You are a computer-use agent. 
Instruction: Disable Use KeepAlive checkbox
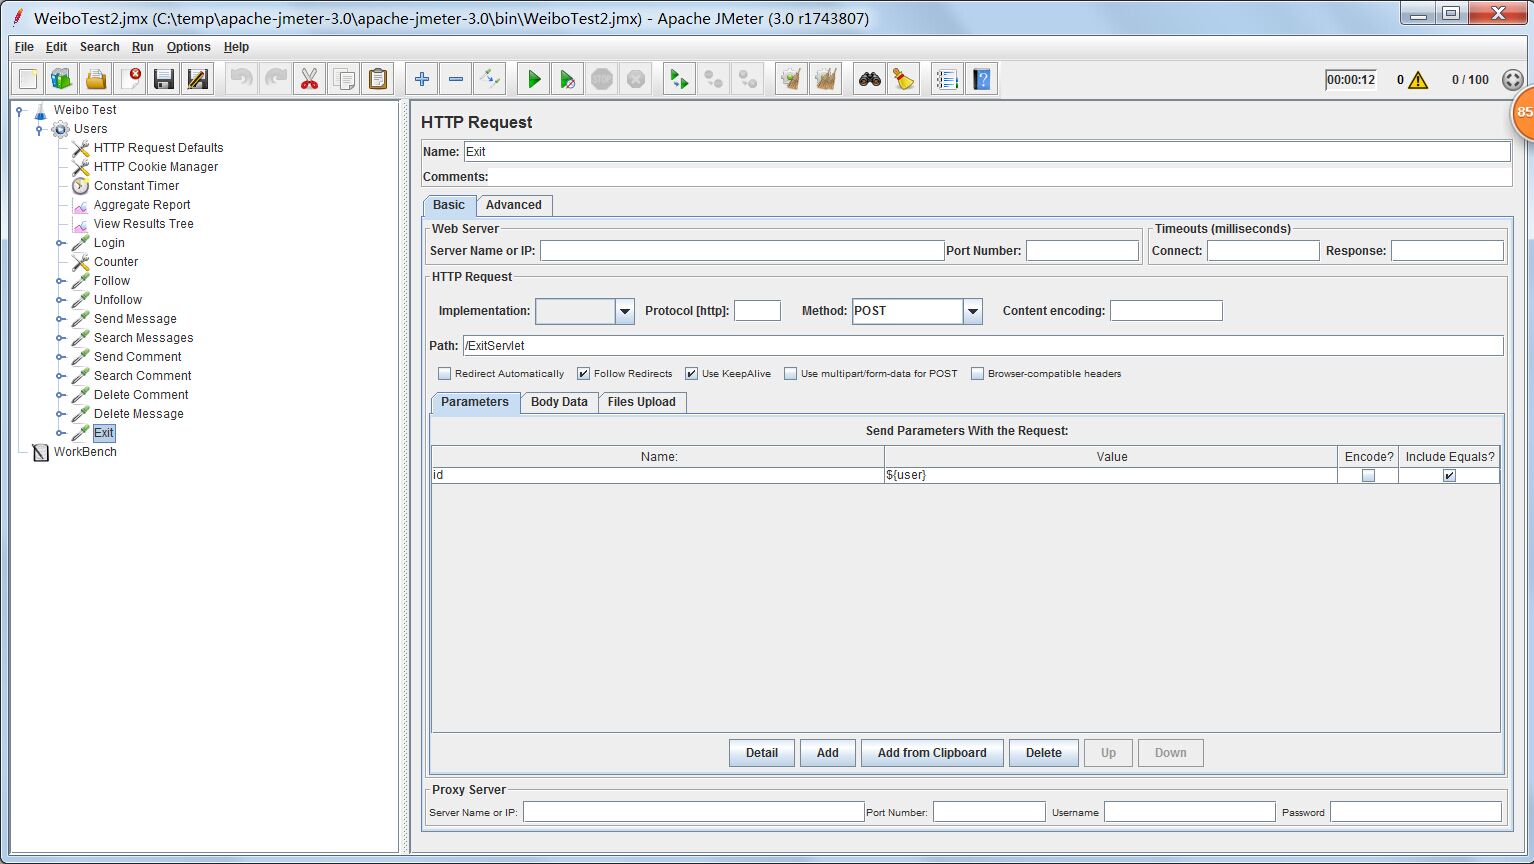tap(691, 374)
